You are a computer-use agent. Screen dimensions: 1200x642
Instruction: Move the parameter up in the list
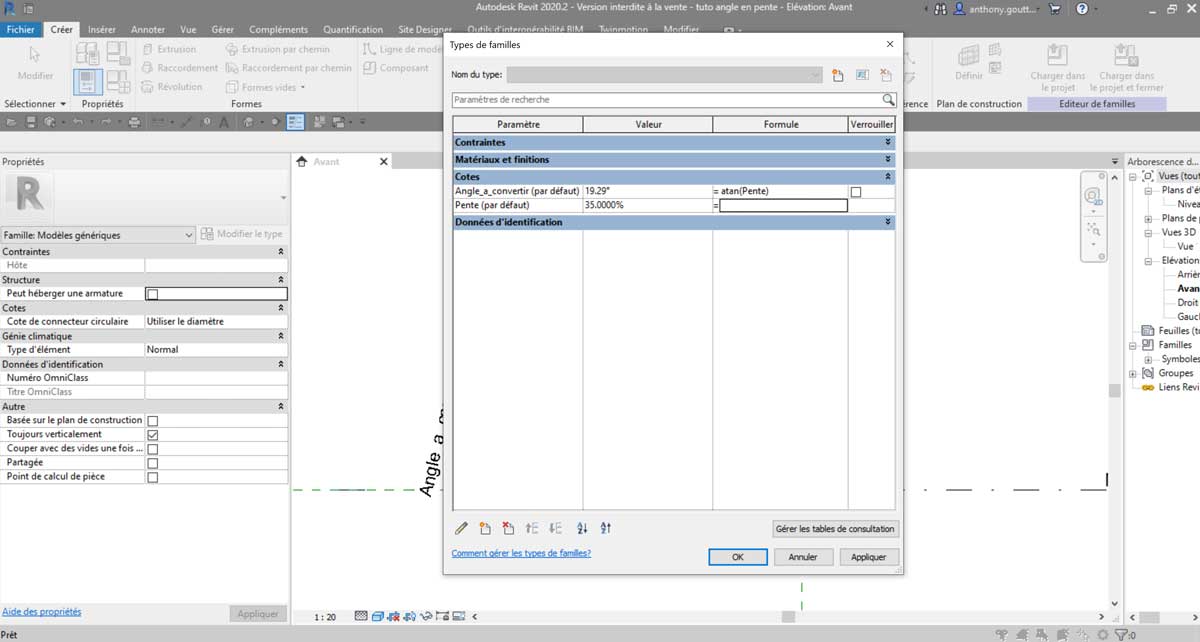pos(531,528)
